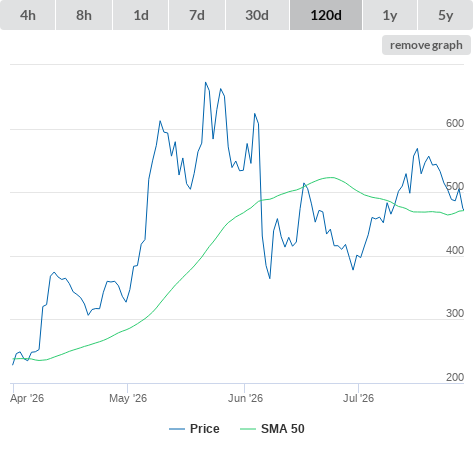Click the Jul '26 date marker
The height and width of the screenshot is (455, 474).
pyautogui.click(x=358, y=398)
